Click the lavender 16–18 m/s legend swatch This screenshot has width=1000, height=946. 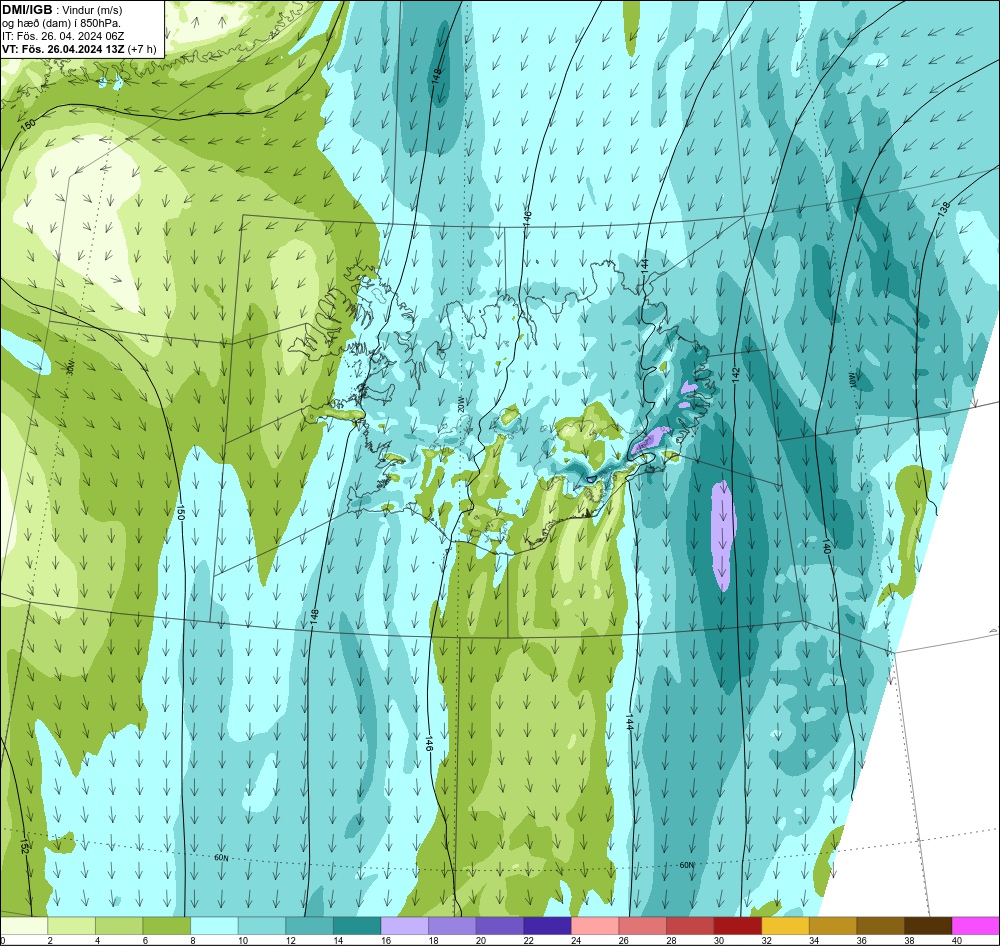pyautogui.click(x=404, y=926)
